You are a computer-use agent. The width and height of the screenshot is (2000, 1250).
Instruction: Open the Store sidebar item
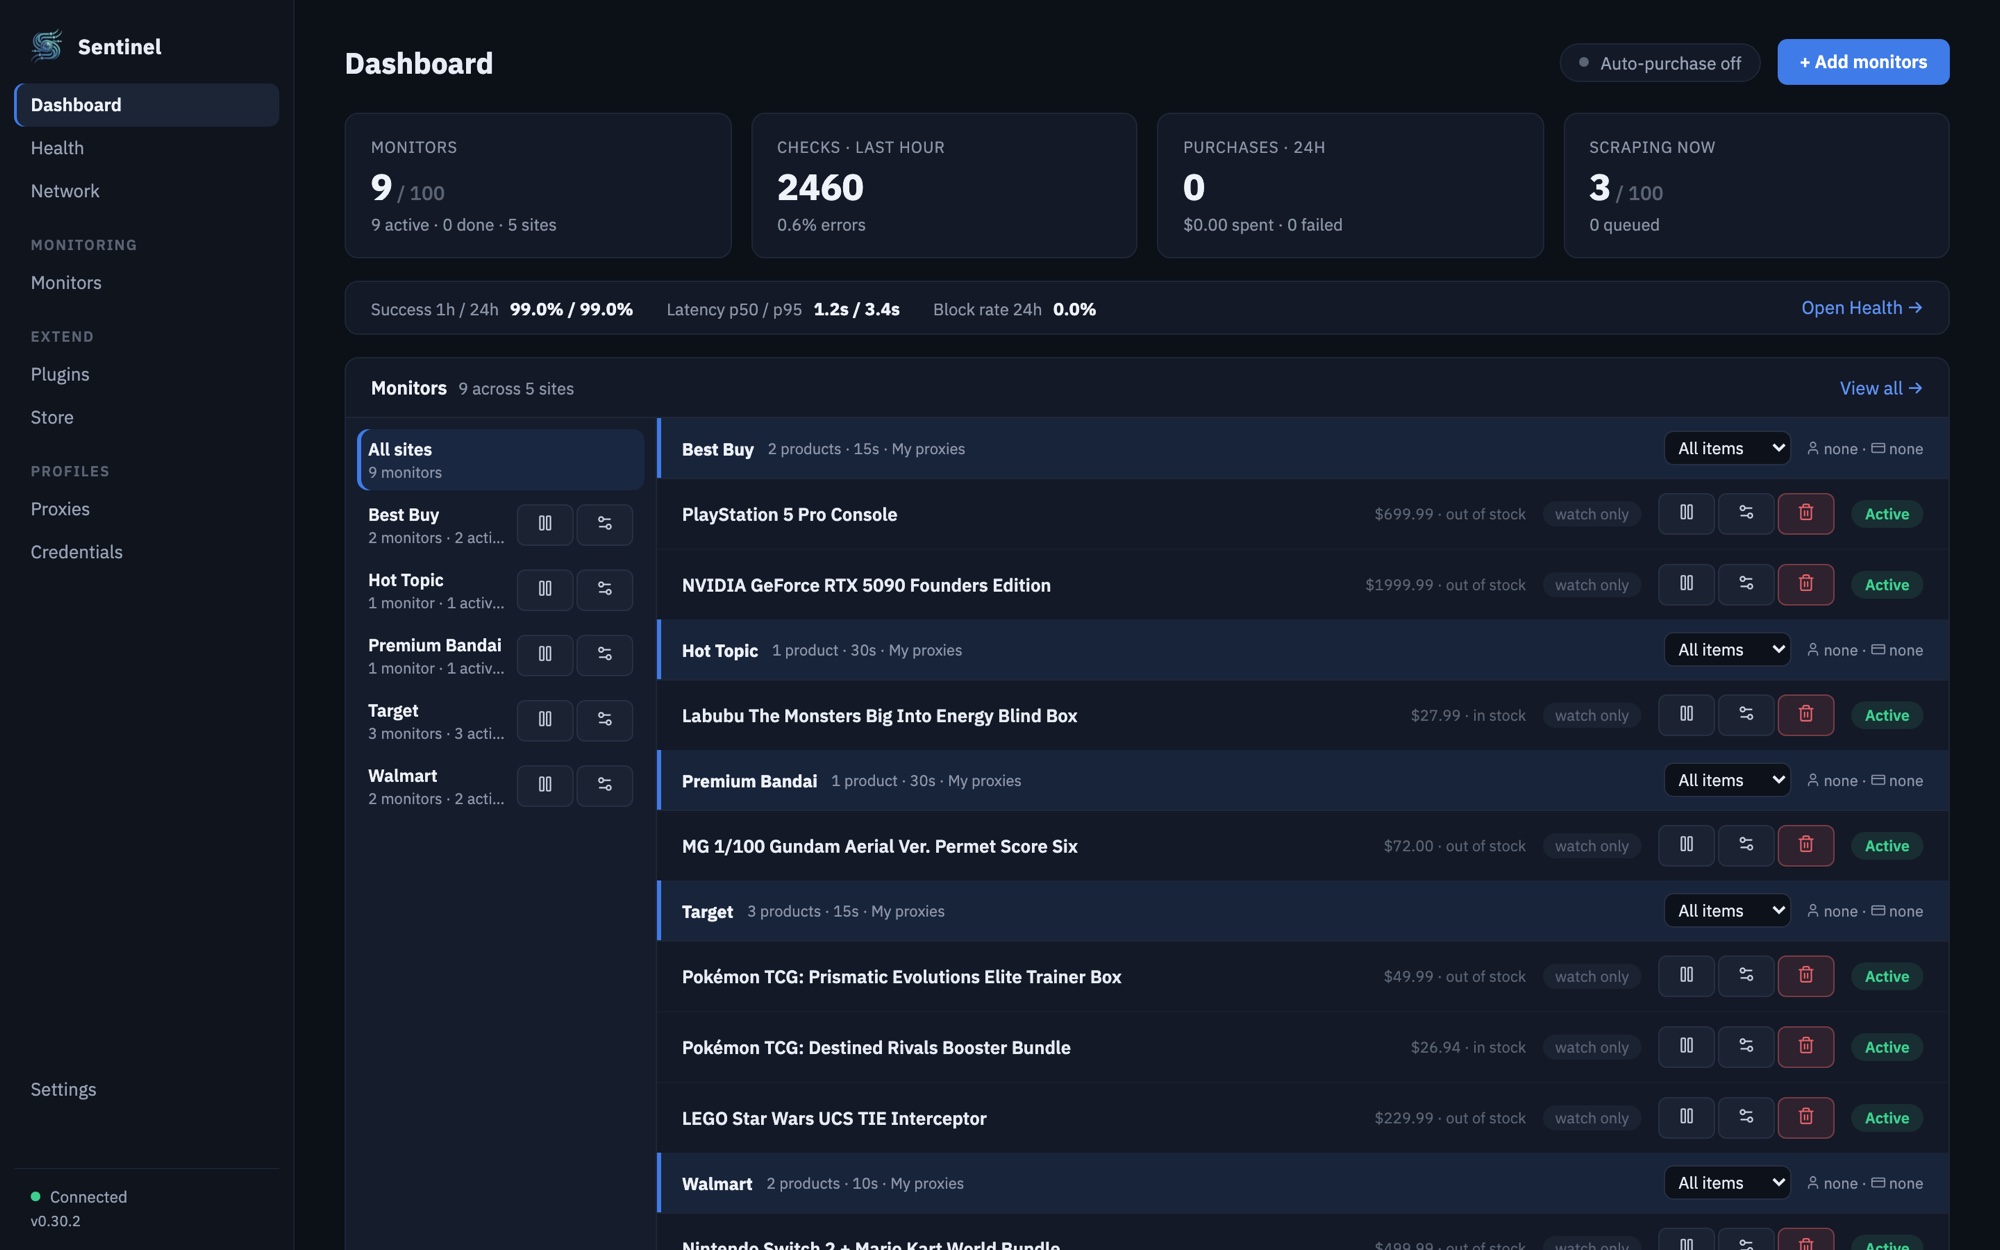pyautogui.click(x=147, y=417)
